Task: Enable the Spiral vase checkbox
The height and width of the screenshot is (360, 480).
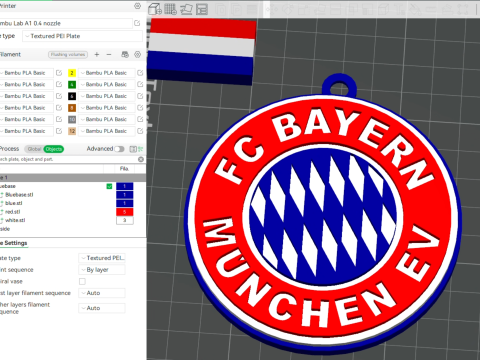Action: [82, 281]
